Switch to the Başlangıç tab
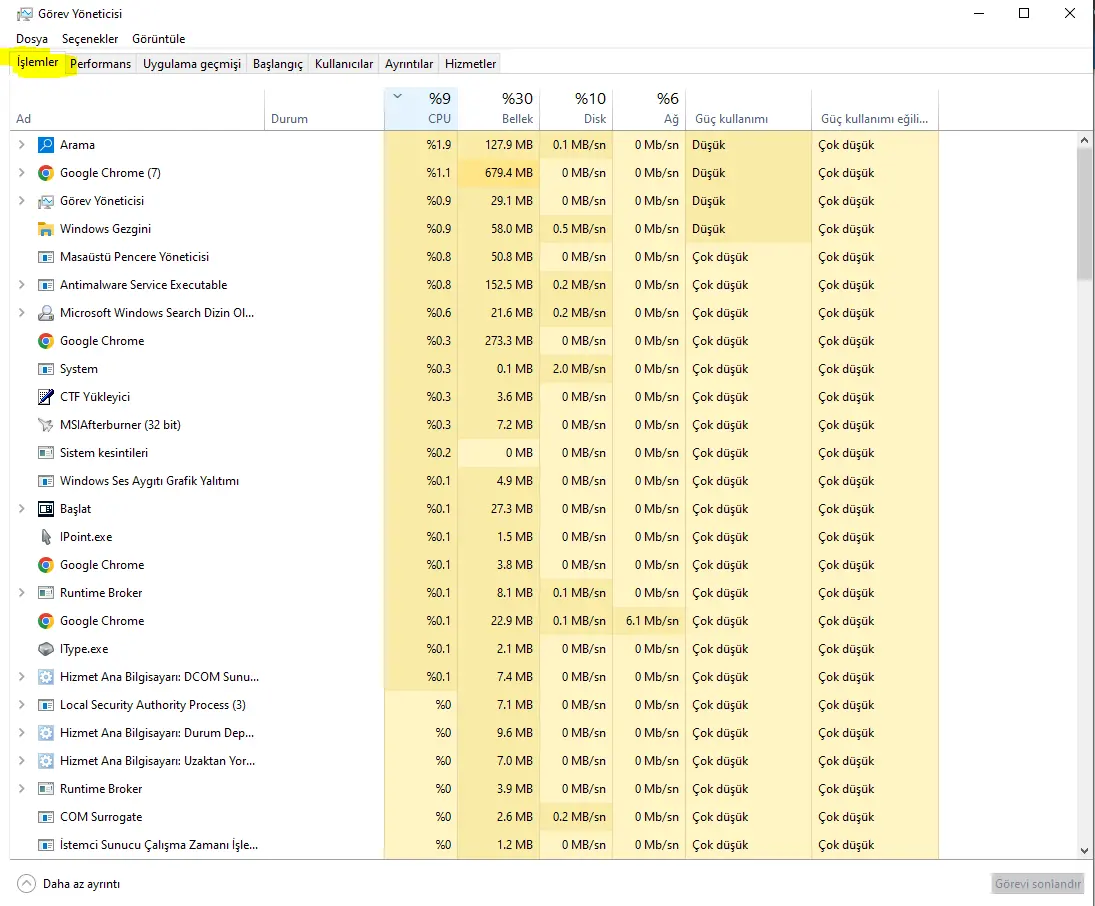Screen dimensions: 1095x906 coord(278,64)
